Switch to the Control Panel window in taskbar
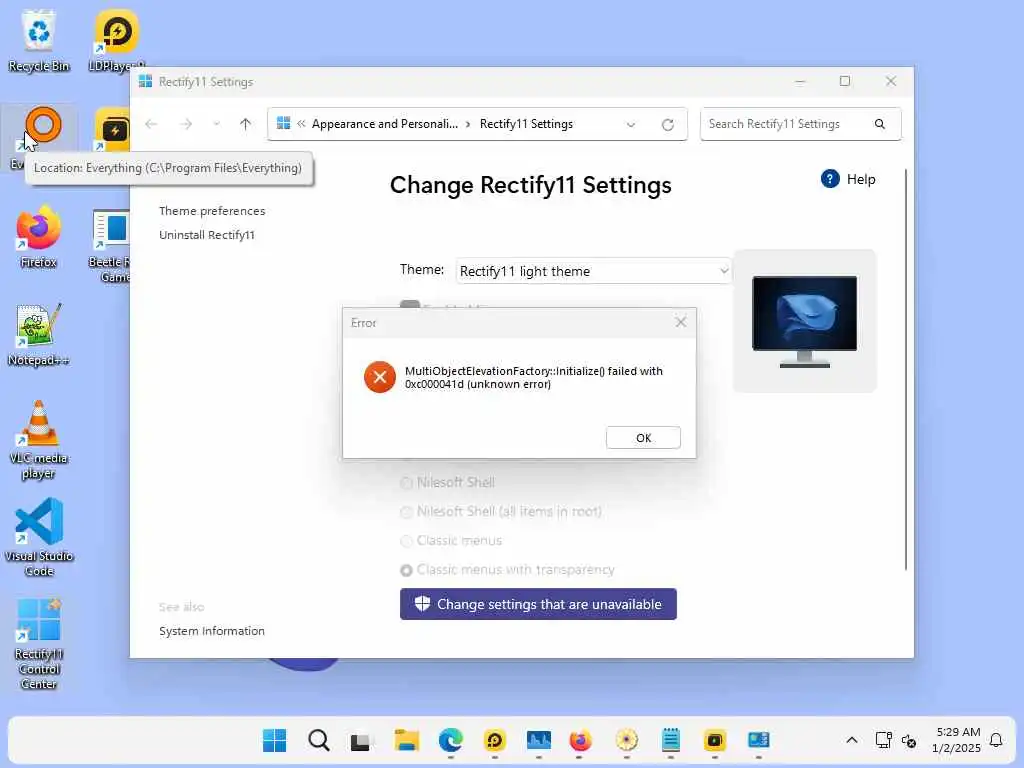 pyautogui.click(x=758, y=741)
